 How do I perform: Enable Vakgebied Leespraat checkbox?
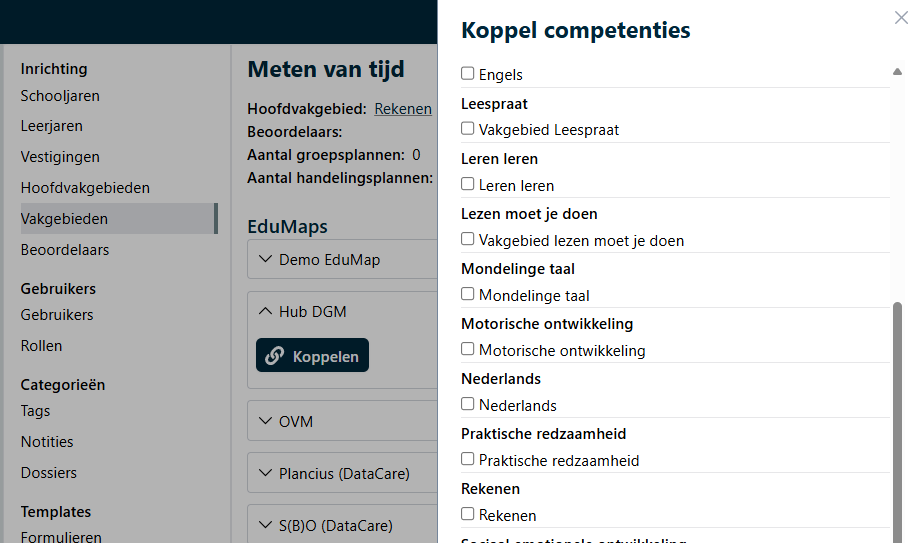pos(468,129)
